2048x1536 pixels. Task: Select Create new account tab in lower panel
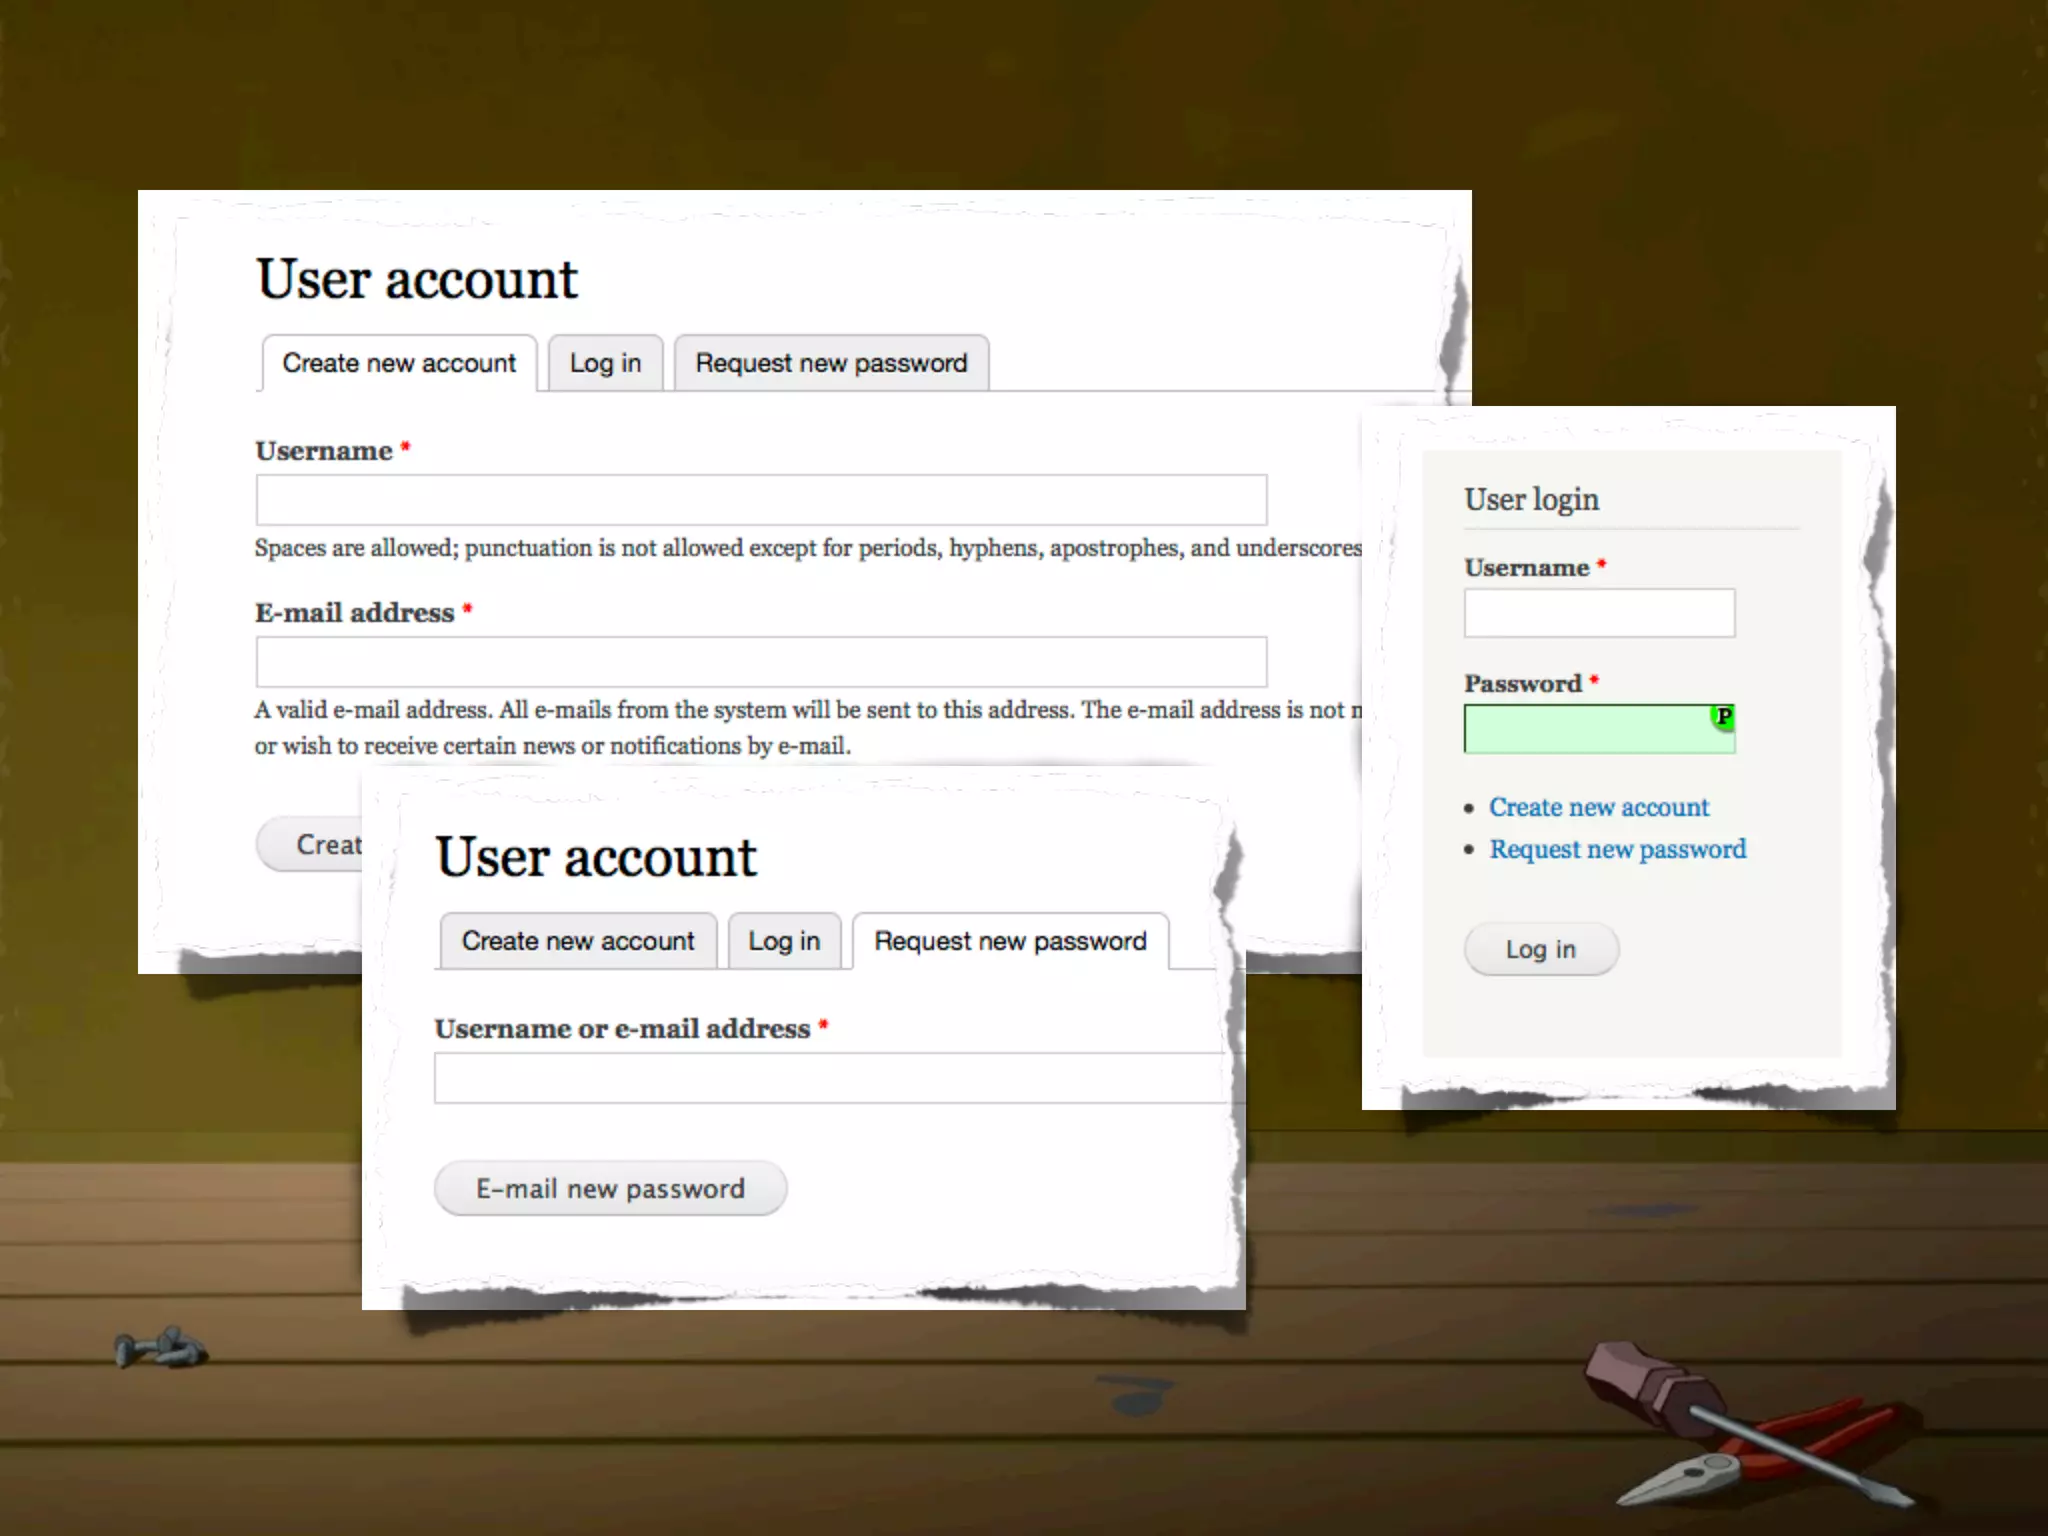pos(577,941)
